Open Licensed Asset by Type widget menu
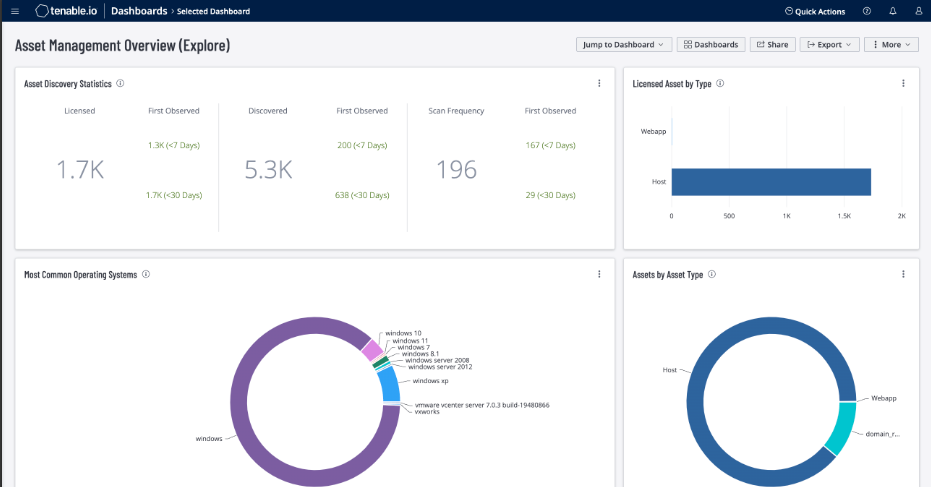 pos(903,84)
